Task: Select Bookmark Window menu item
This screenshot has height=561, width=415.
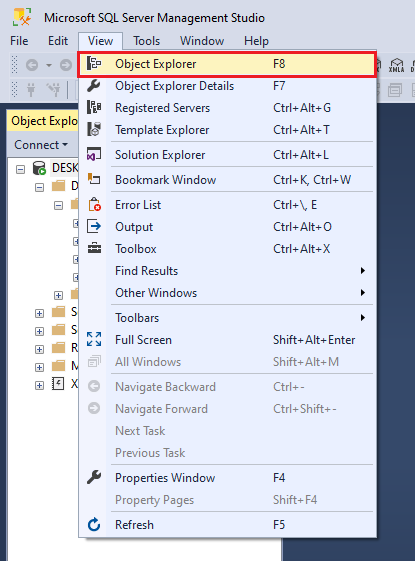Action: pyautogui.click(x=227, y=179)
